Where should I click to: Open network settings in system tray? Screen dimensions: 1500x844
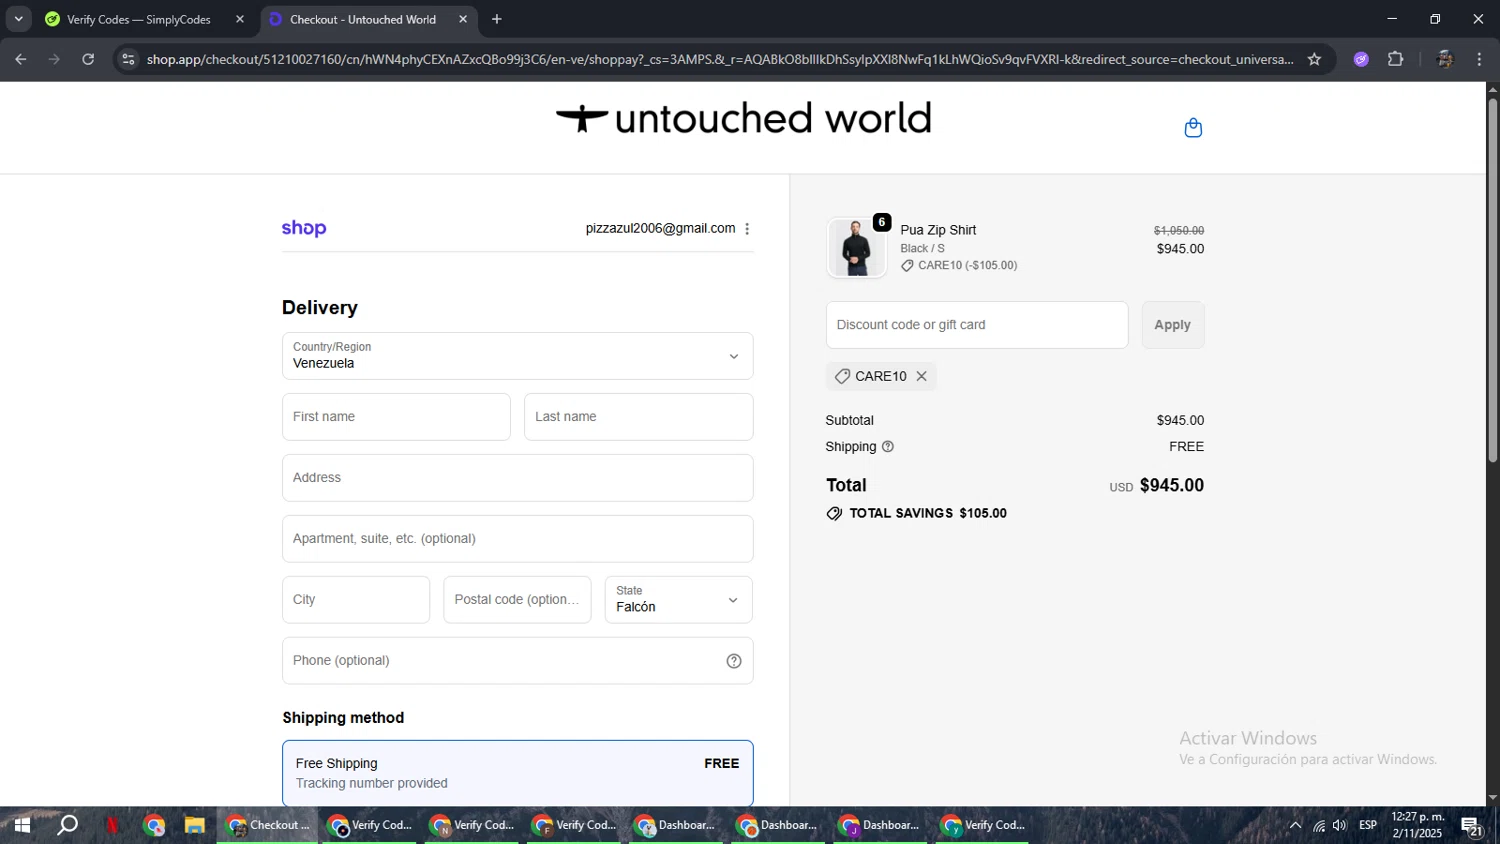click(1318, 826)
